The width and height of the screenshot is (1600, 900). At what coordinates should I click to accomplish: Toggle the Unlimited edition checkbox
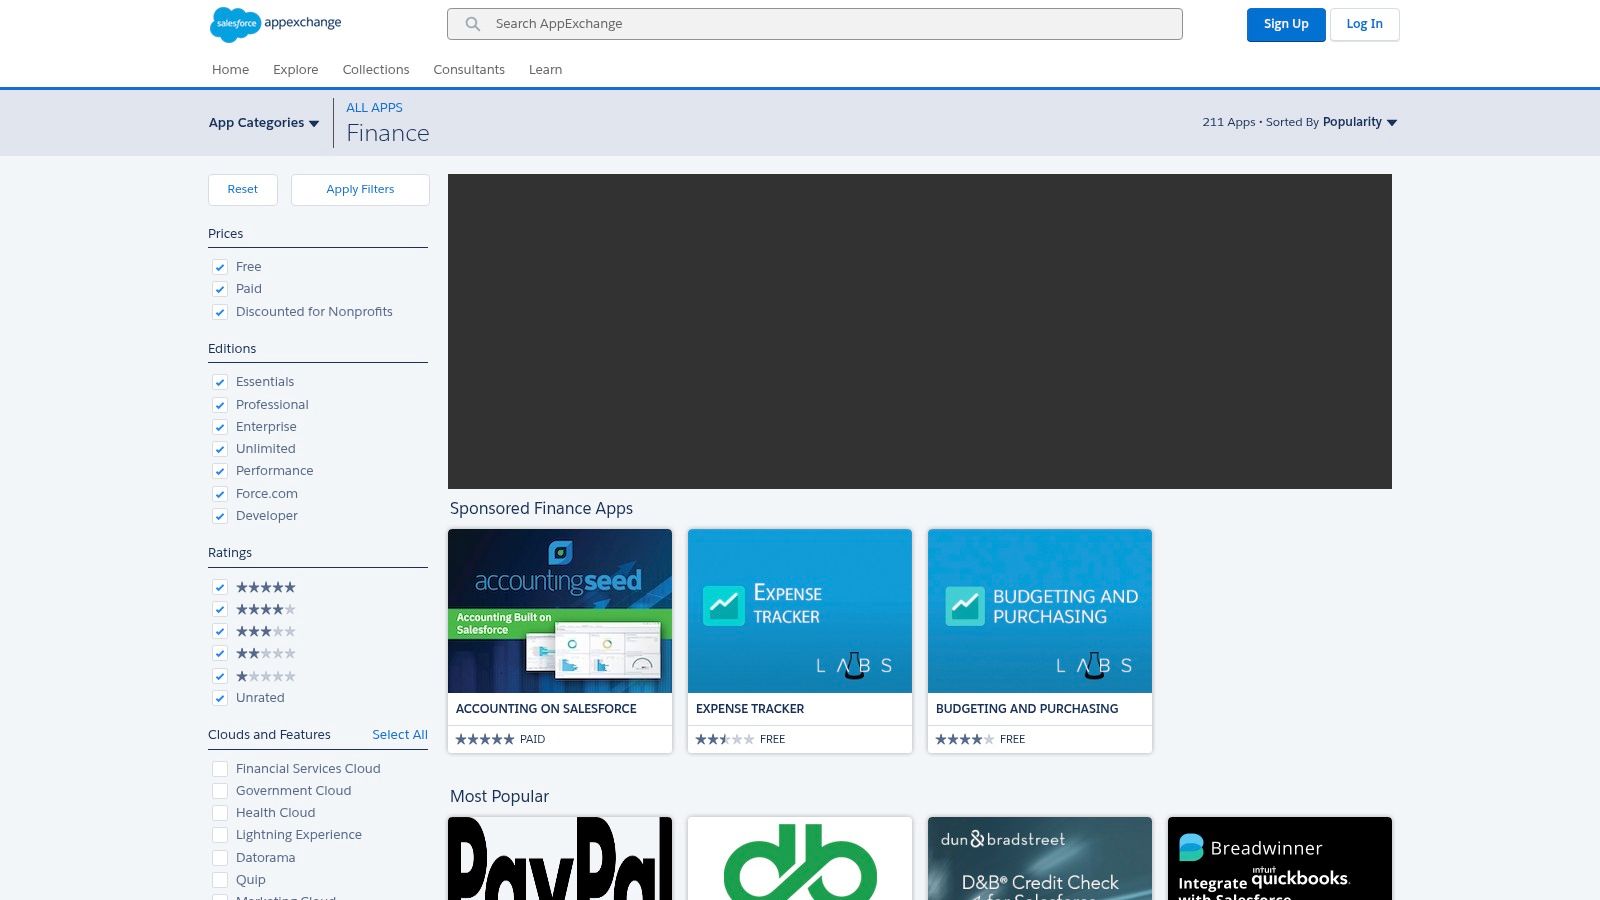[220, 449]
